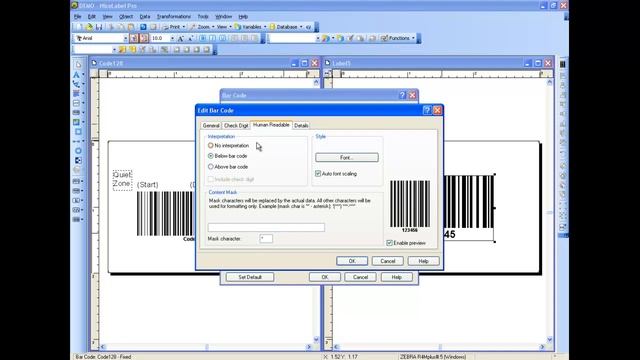640x360 pixels.
Task: Click the Zoom toolbar button
Action: click(x=200, y=27)
